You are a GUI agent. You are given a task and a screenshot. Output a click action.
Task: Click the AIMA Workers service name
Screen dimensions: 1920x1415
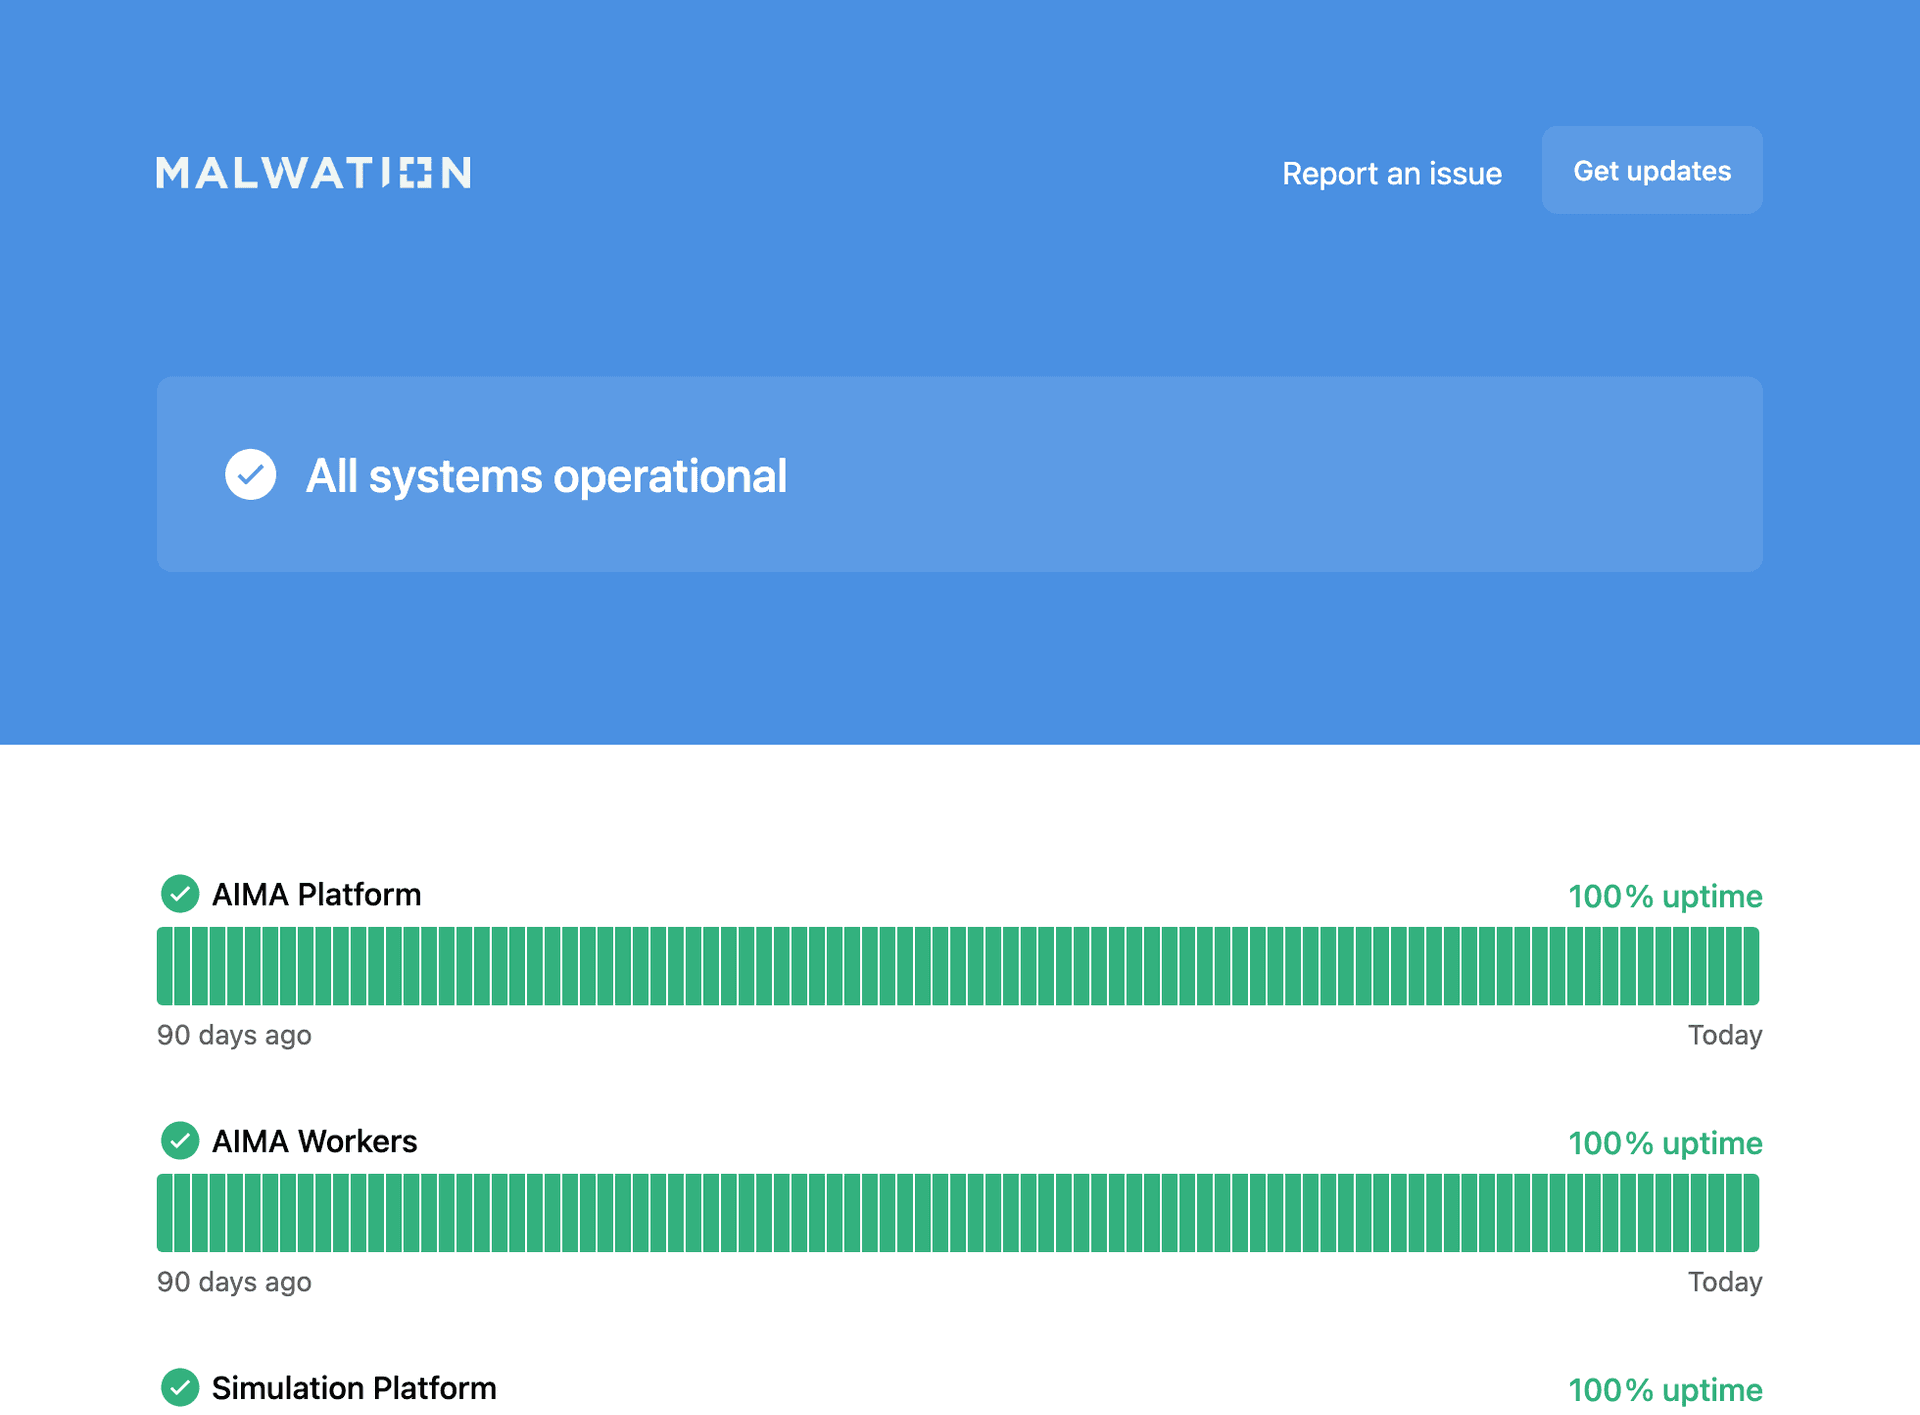click(x=314, y=1141)
